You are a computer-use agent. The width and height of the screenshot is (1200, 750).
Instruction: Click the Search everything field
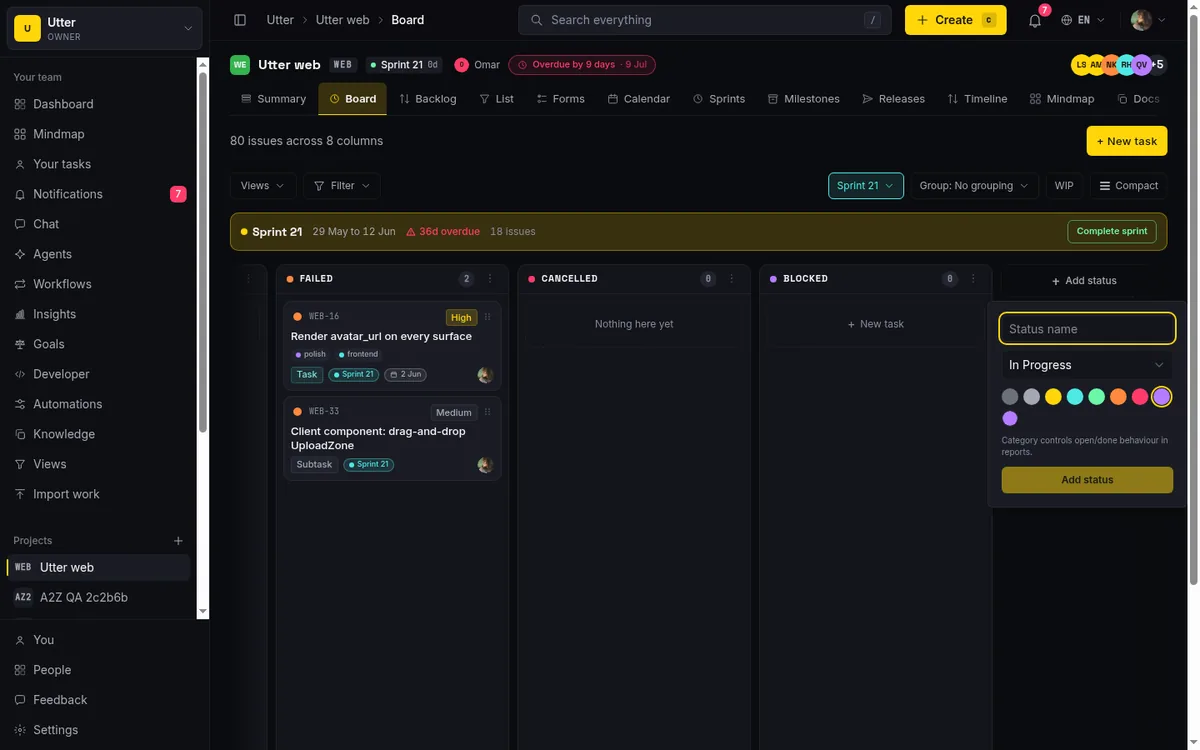[705, 20]
